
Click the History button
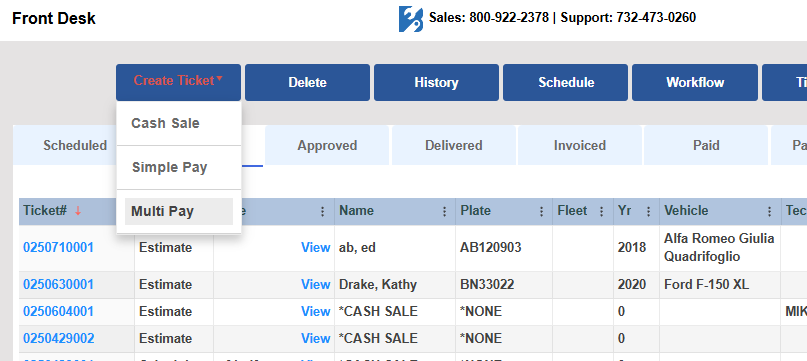coord(436,82)
